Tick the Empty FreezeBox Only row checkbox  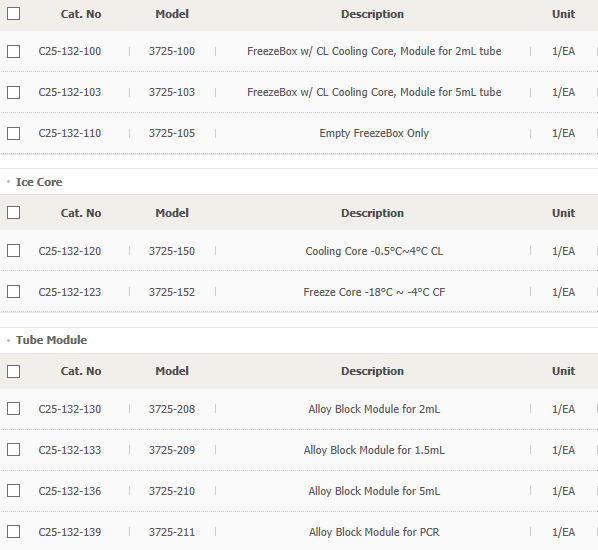[x=13, y=133]
